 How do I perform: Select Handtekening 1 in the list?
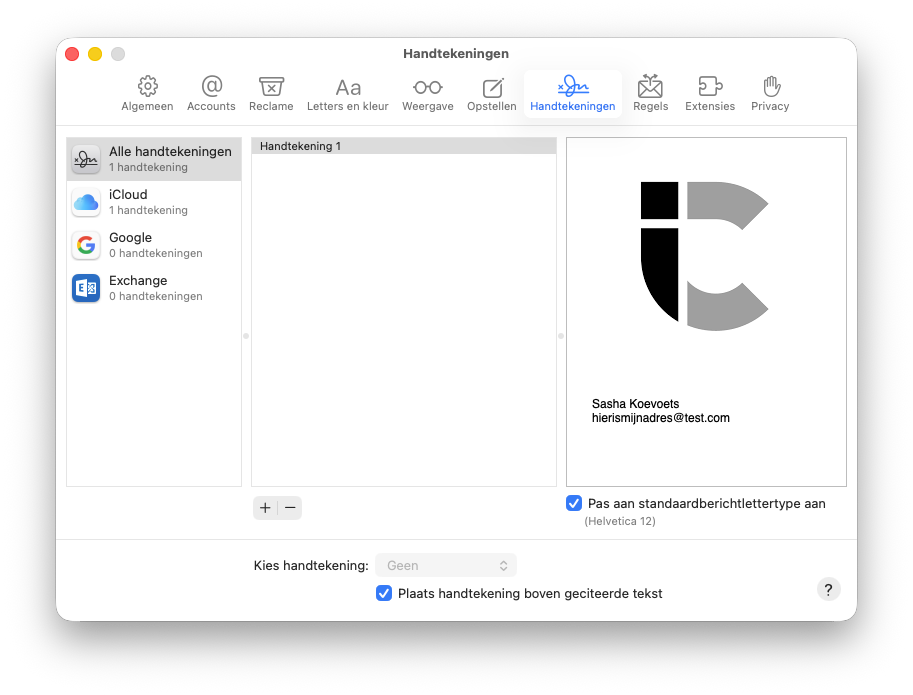[403, 146]
